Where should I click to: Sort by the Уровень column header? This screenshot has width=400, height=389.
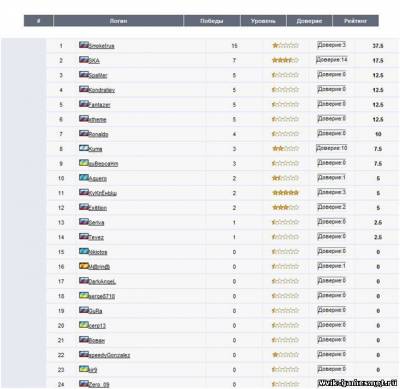pos(263,21)
